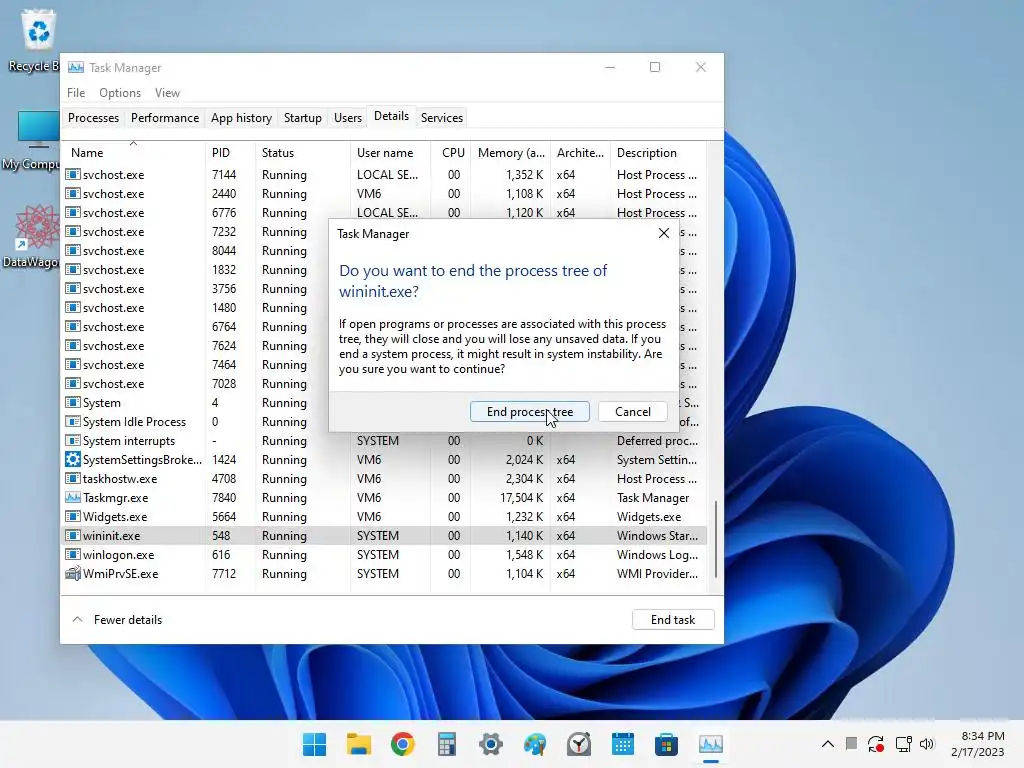1024x768 pixels.
Task: Open Microsoft Store from taskbar
Action: 667,744
